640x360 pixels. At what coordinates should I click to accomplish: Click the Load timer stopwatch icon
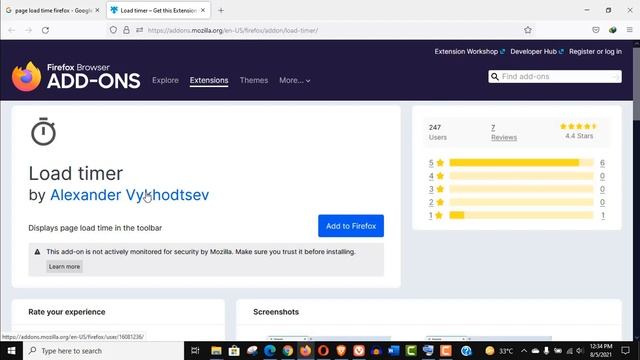tap(43, 131)
